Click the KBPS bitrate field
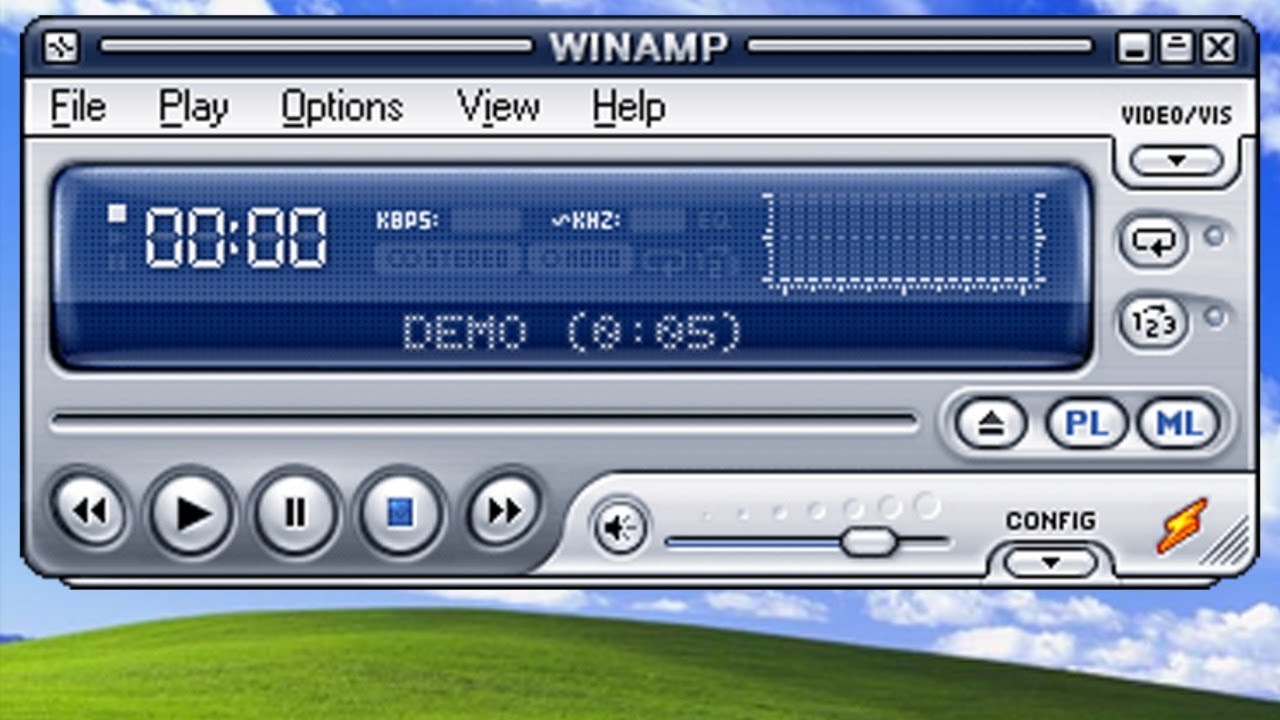The width and height of the screenshot is (1280, 720). [485, 221]
